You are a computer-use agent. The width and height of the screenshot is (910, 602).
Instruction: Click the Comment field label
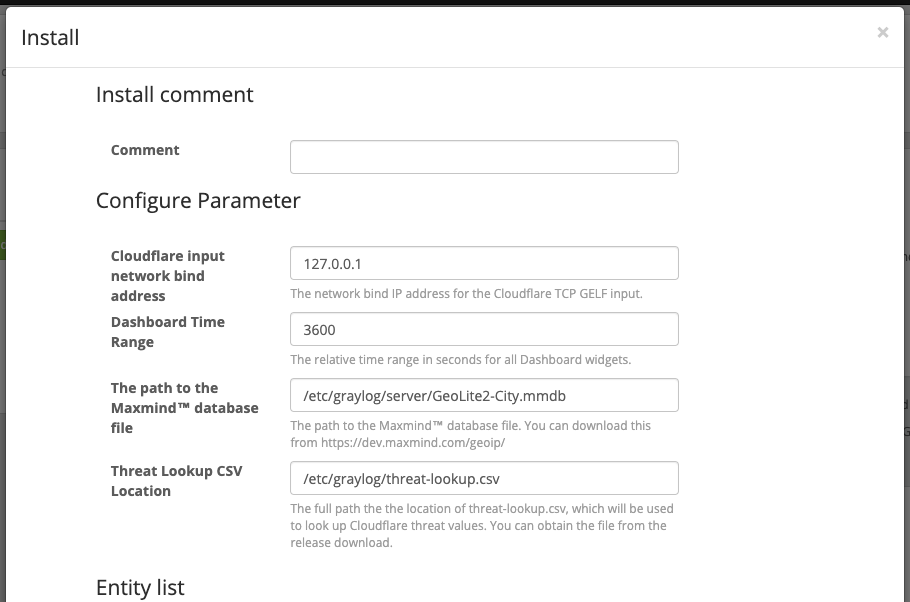tap(145, 150)
